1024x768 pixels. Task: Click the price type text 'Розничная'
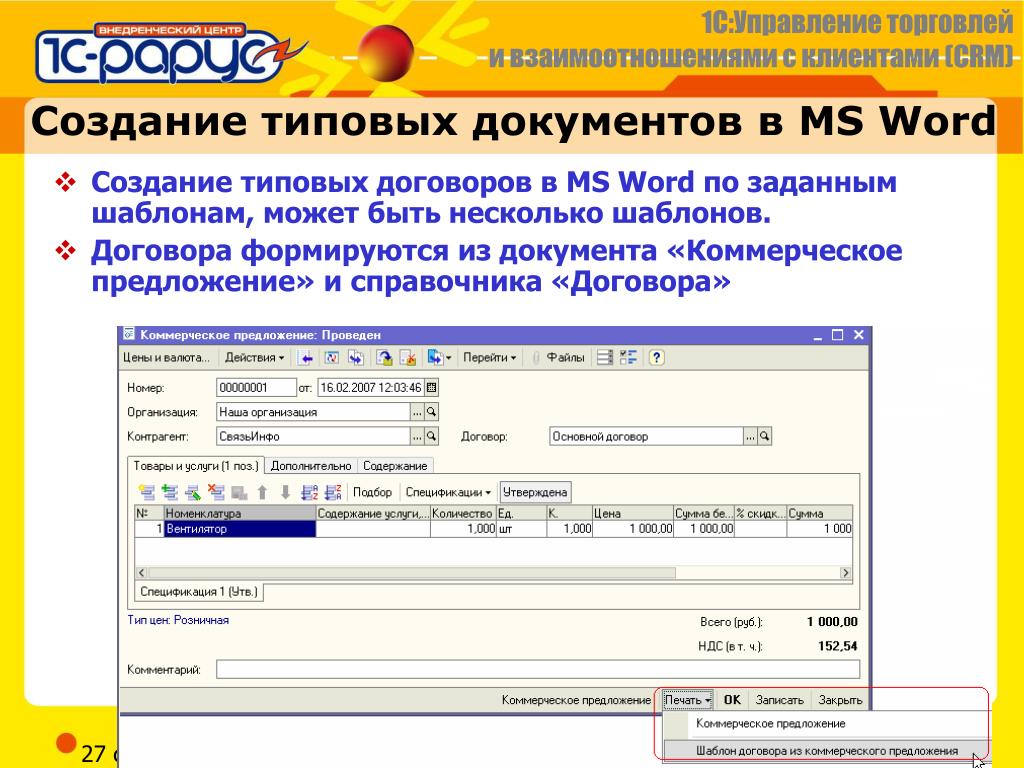201,620
